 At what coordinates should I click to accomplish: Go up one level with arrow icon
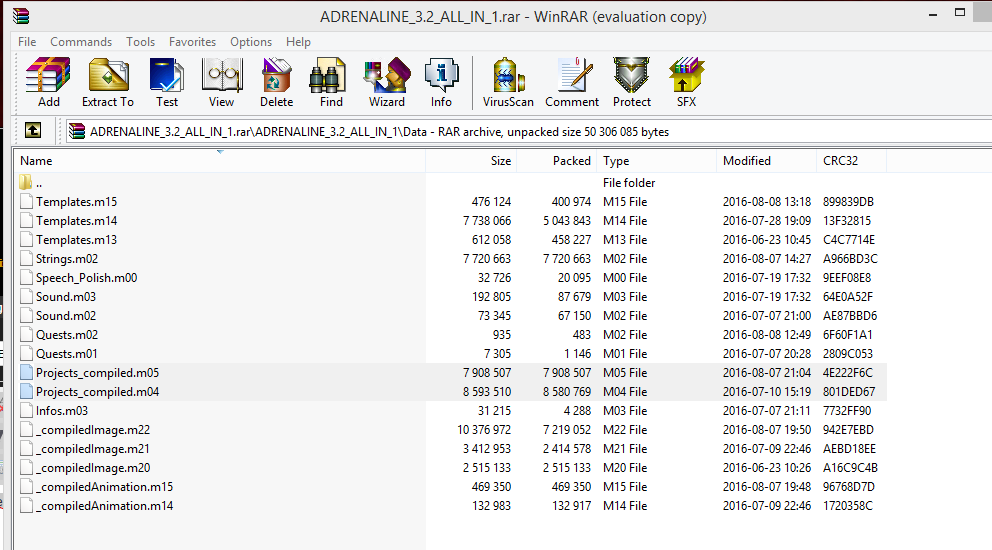[x=33, y=130]
